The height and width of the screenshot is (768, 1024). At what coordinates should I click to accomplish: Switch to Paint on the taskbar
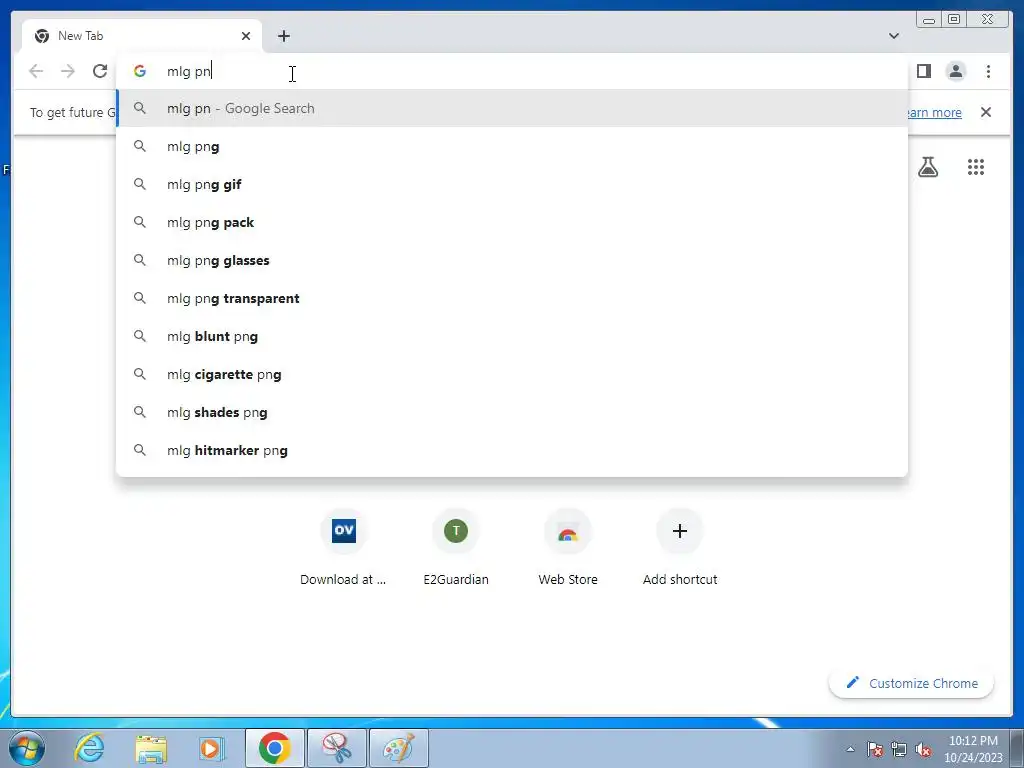pyautogui.click(x=399, y=748)
